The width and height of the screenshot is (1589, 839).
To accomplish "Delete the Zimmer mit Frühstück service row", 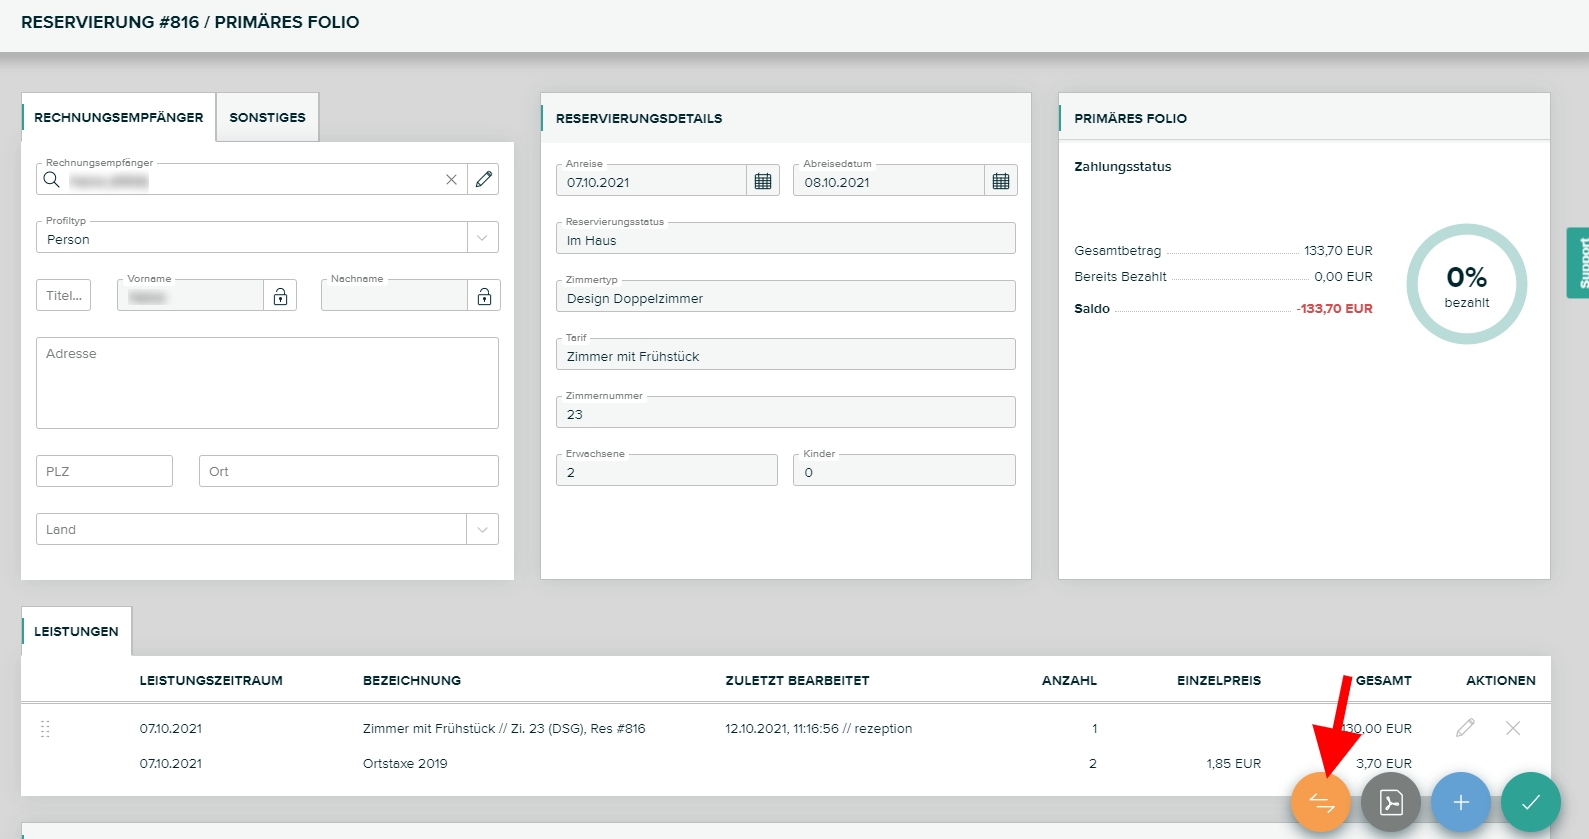I will (x=1513, y=728).
